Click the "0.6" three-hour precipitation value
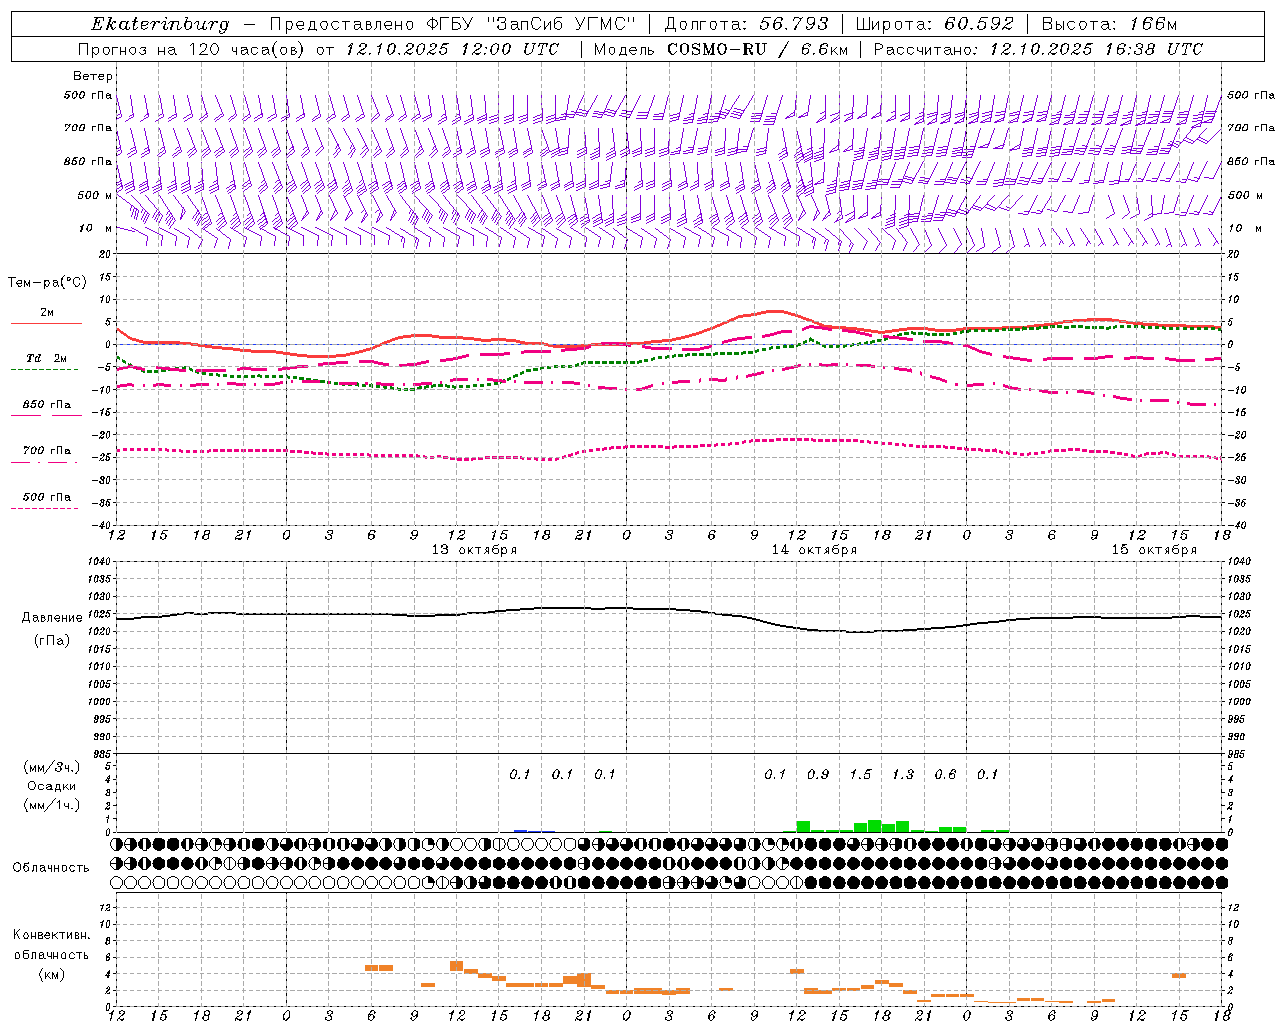The height and width of the screenshot is (1024, 1280). 945,775
